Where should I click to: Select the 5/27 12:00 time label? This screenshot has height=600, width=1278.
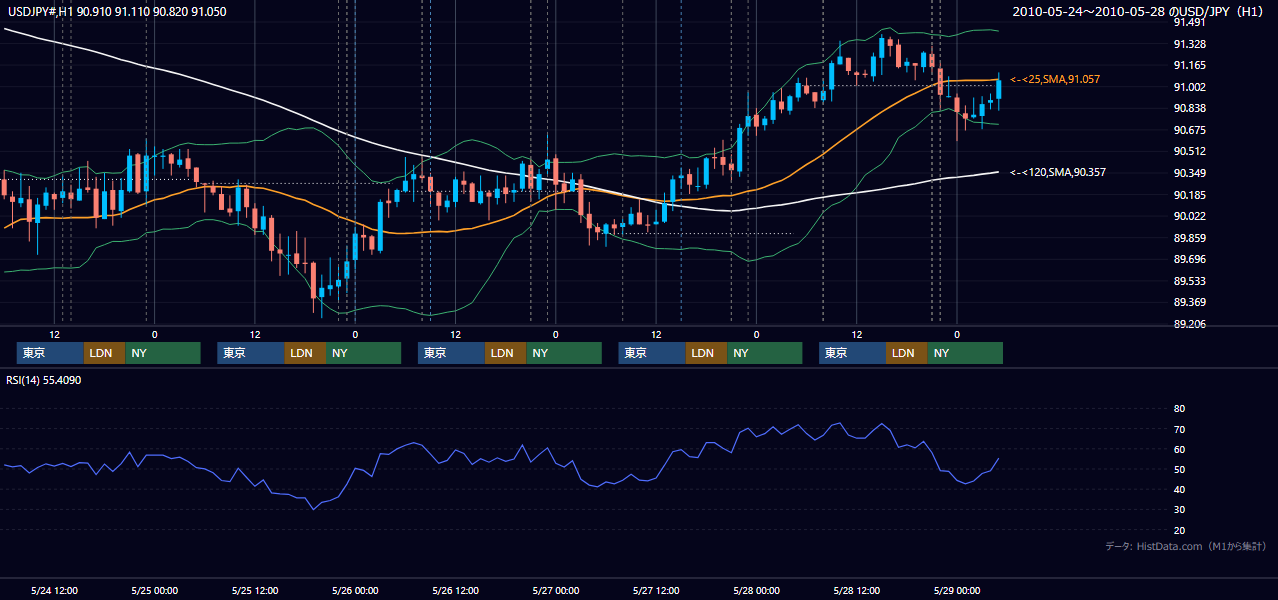click(x=657, y=590)
